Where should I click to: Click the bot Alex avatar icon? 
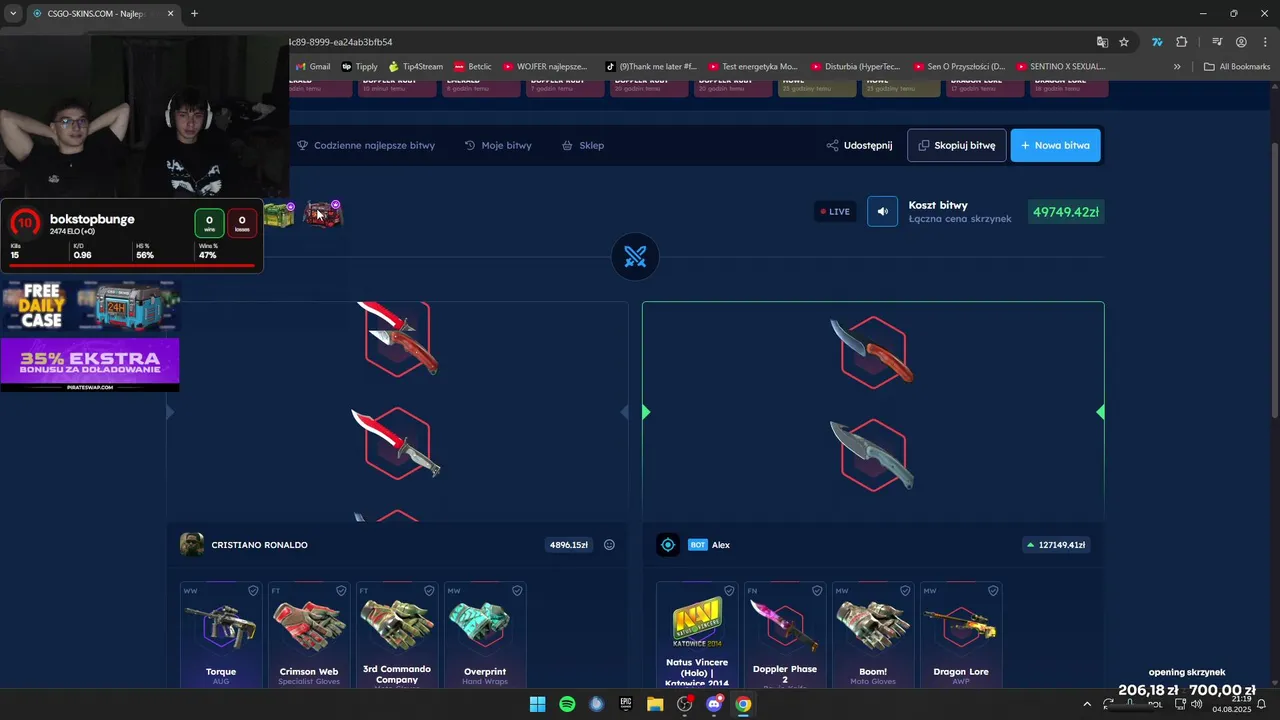point(668,545)
